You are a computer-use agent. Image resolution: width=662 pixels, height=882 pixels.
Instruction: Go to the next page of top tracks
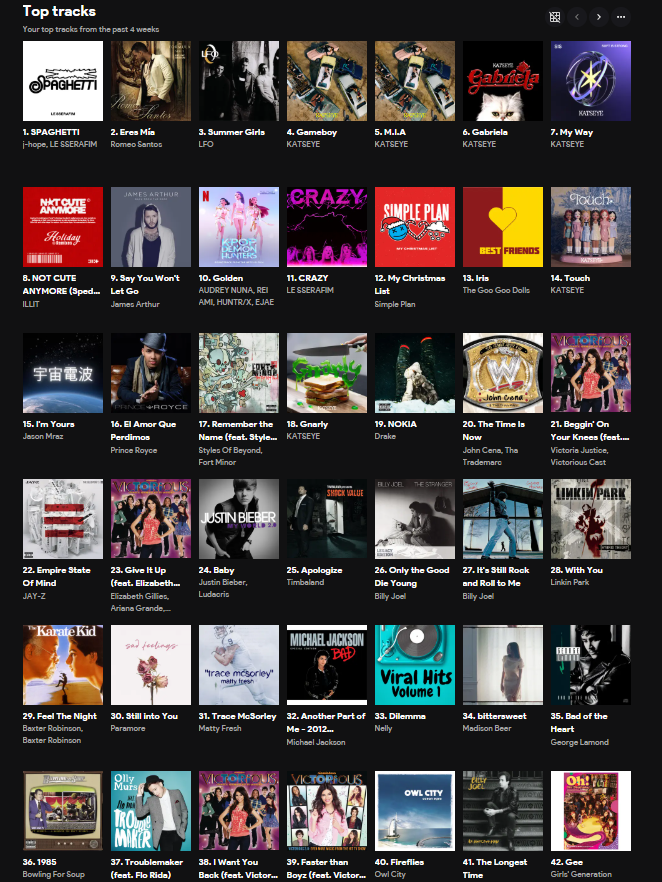point(598,17)
